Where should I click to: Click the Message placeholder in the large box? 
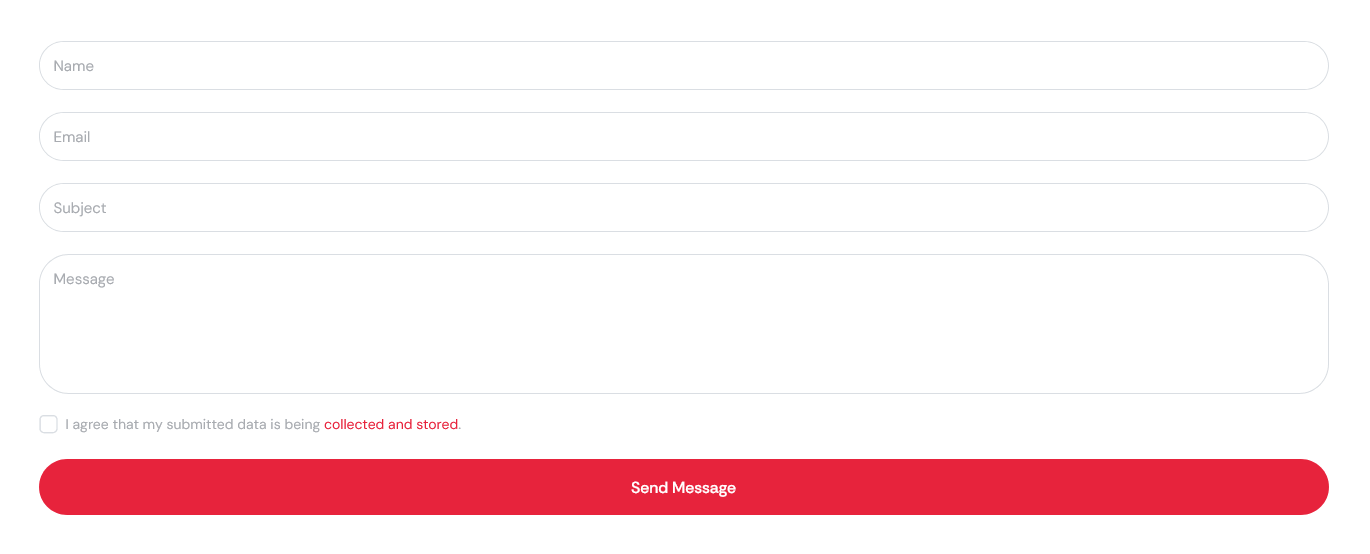[x=84, y=279]
